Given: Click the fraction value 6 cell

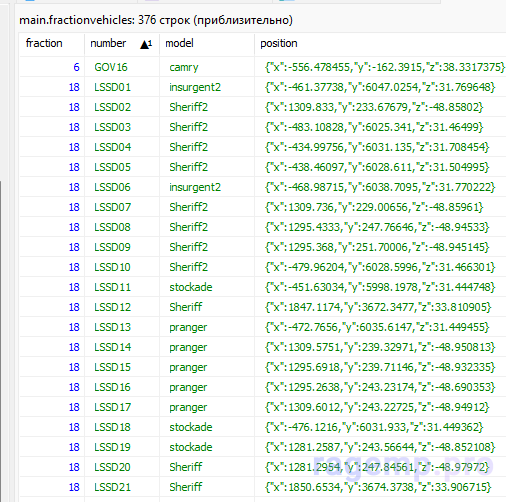Looking at the screenshot, I should 52,67.
